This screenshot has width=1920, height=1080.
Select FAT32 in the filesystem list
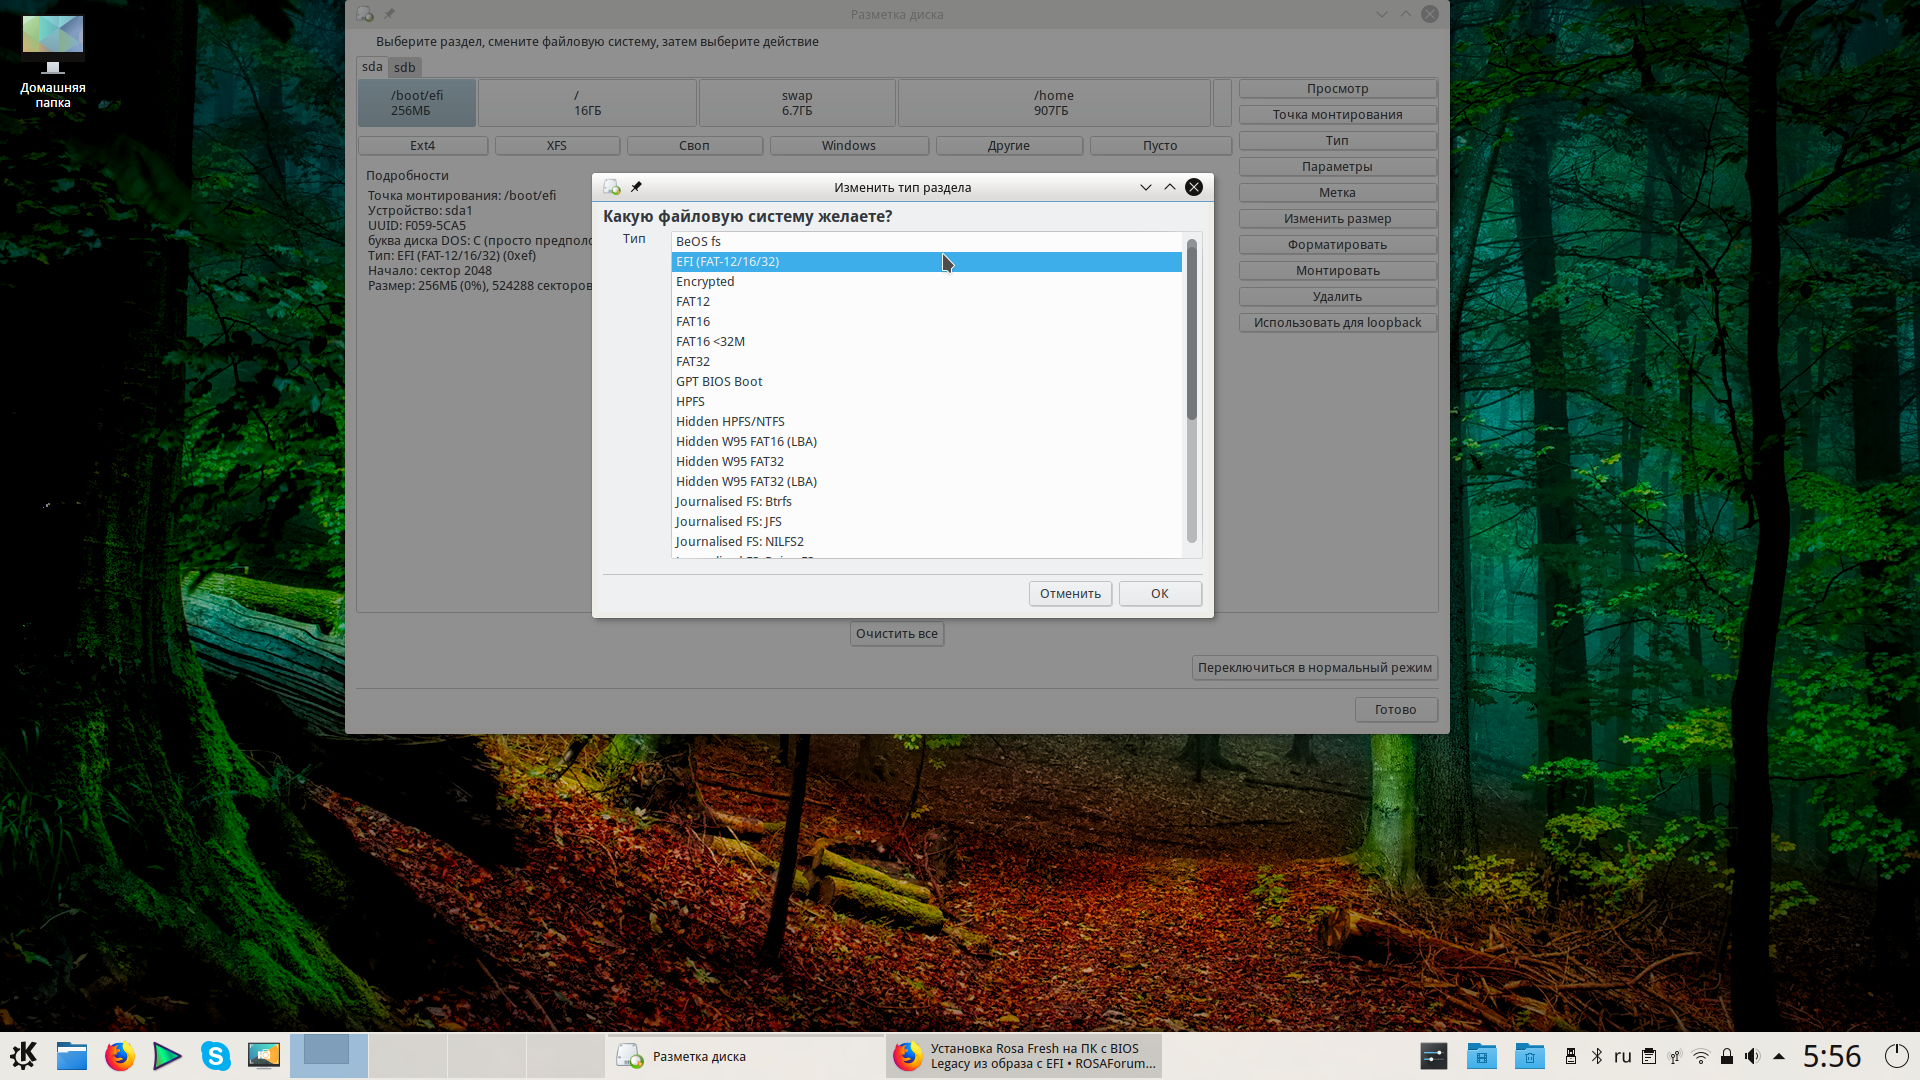[693, 361]
